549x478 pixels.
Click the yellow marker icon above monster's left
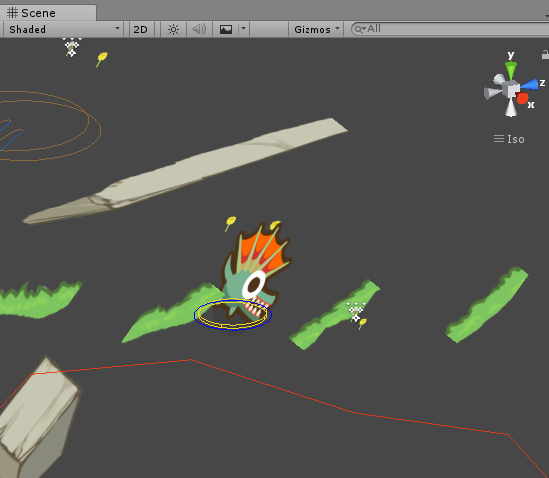coord(230,223)
